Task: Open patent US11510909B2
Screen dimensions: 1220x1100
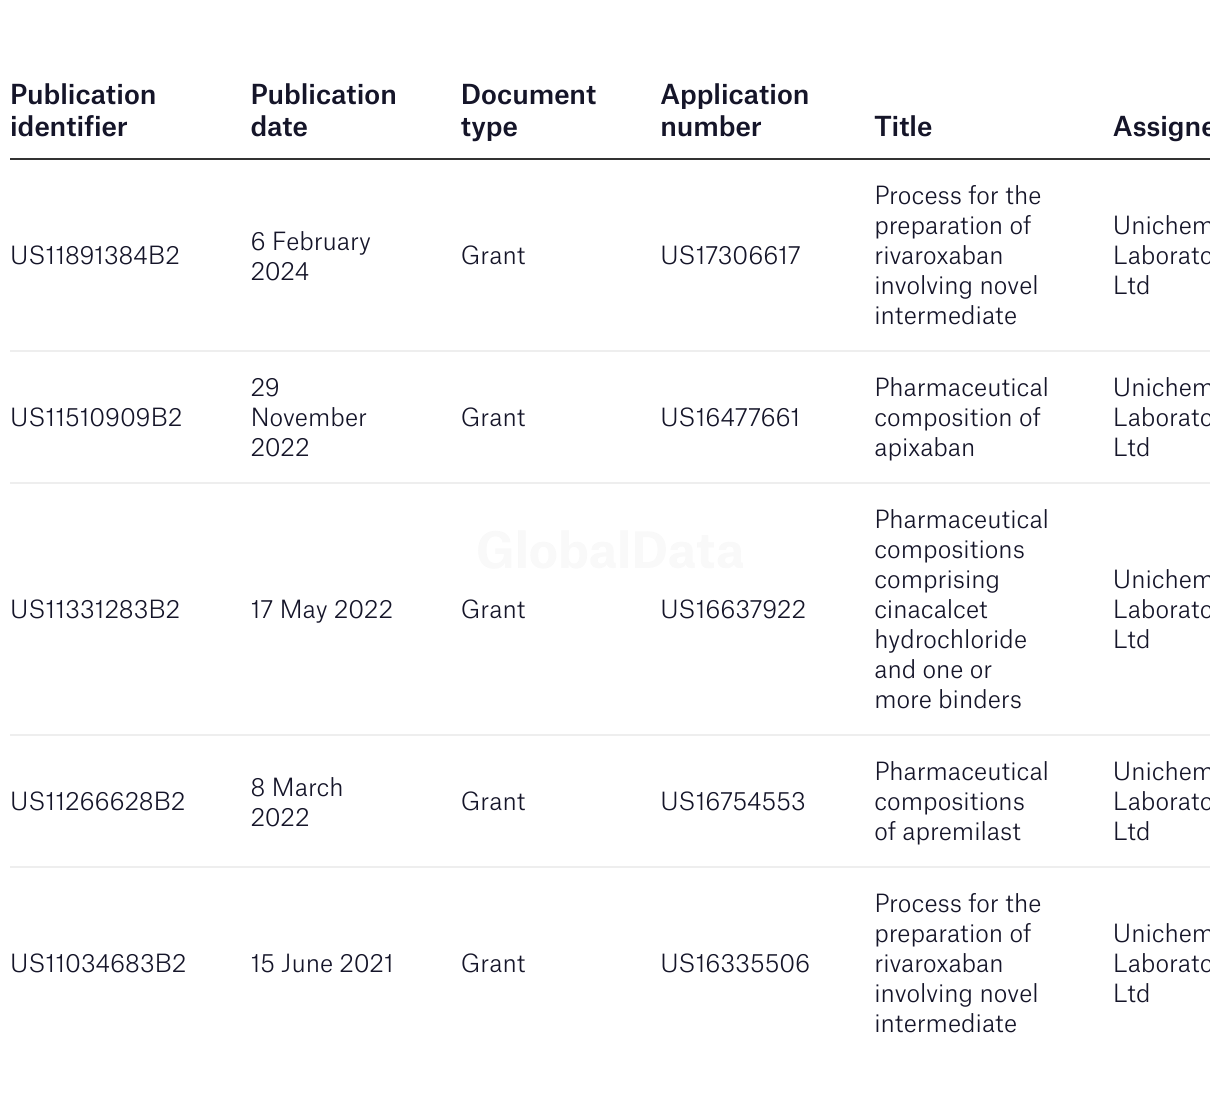Action: pyautogui.click(x=96, y=418)
